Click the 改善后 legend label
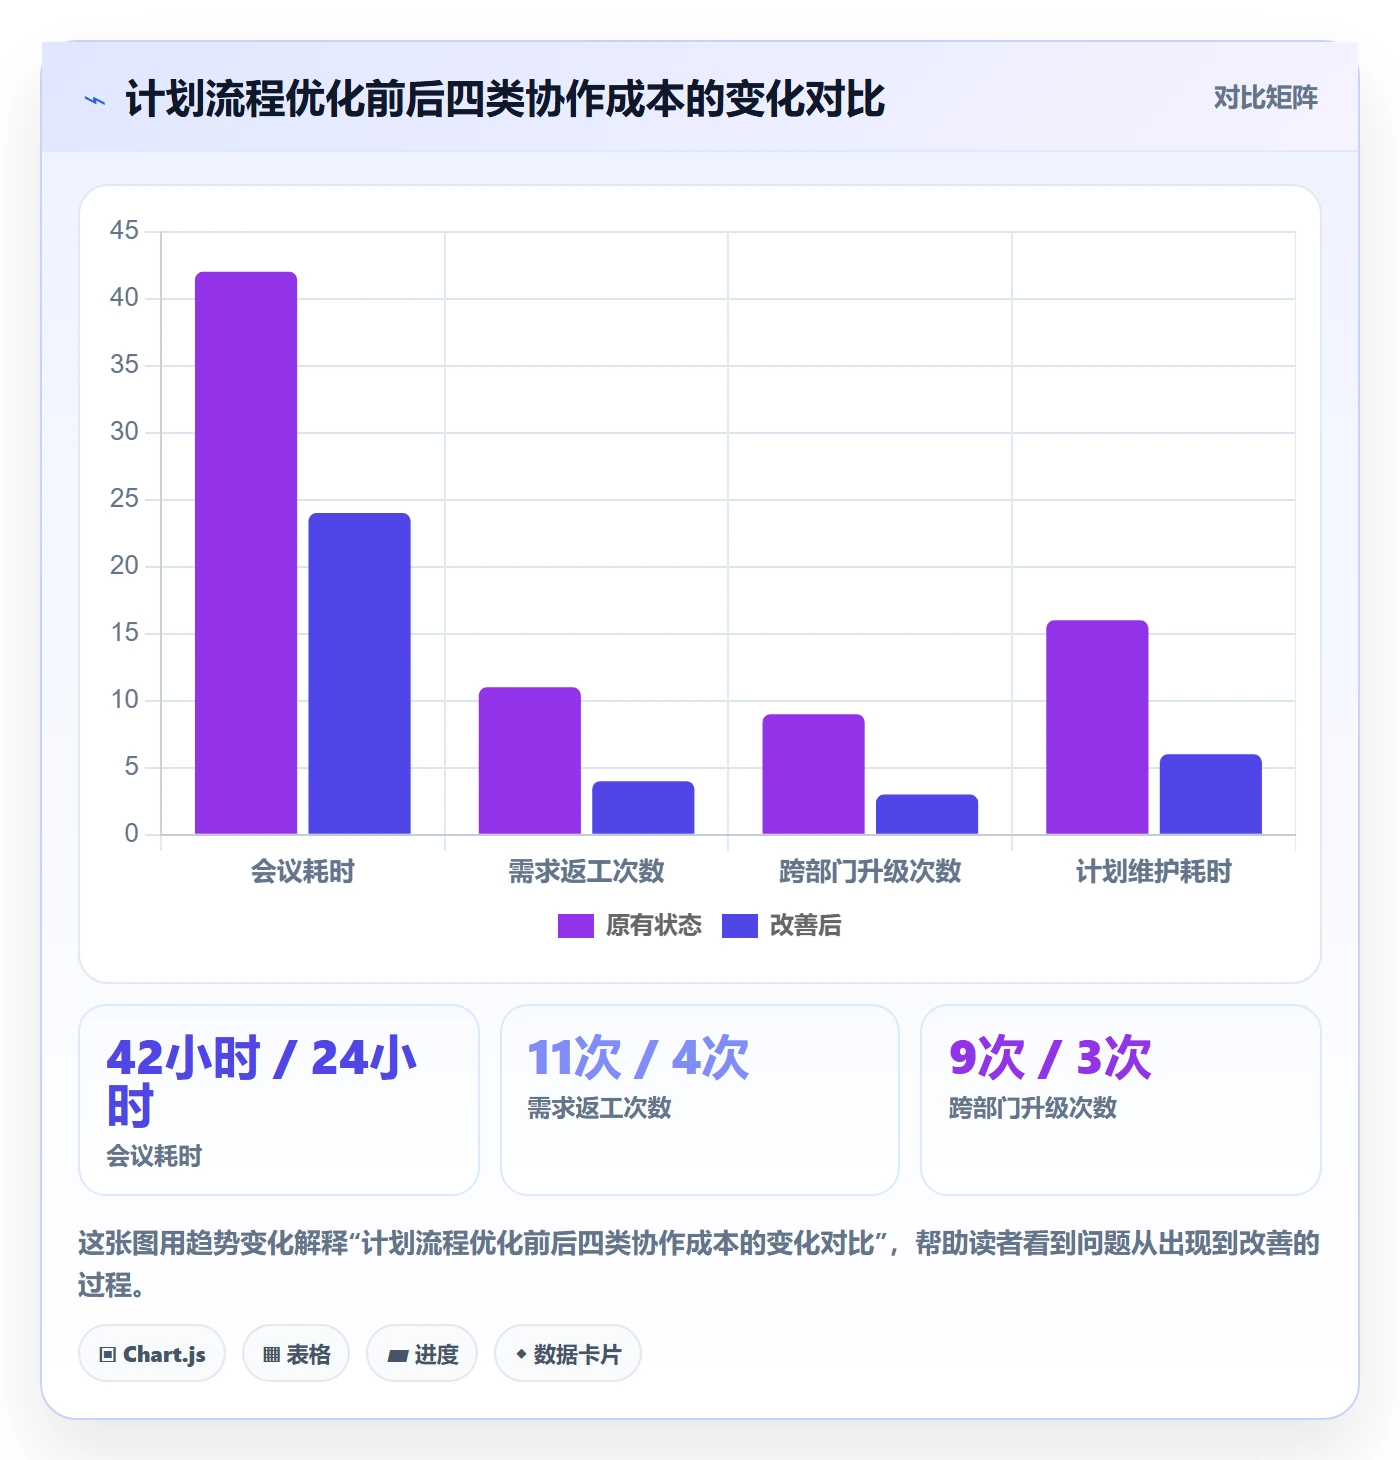The width and height of the screenshot is (1400, 1460). coord(805,926)
